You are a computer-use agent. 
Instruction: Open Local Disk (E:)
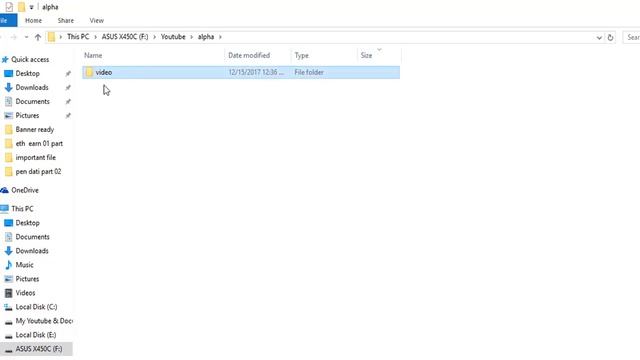(36, 335)
